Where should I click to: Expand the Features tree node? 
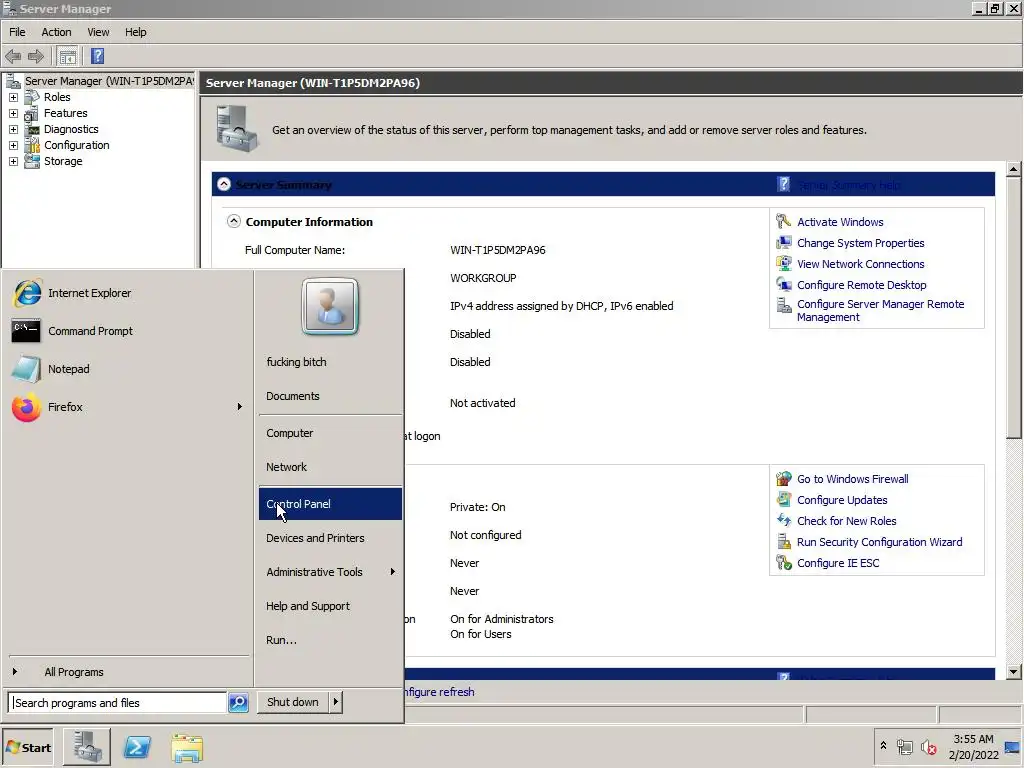coord(13,113)
